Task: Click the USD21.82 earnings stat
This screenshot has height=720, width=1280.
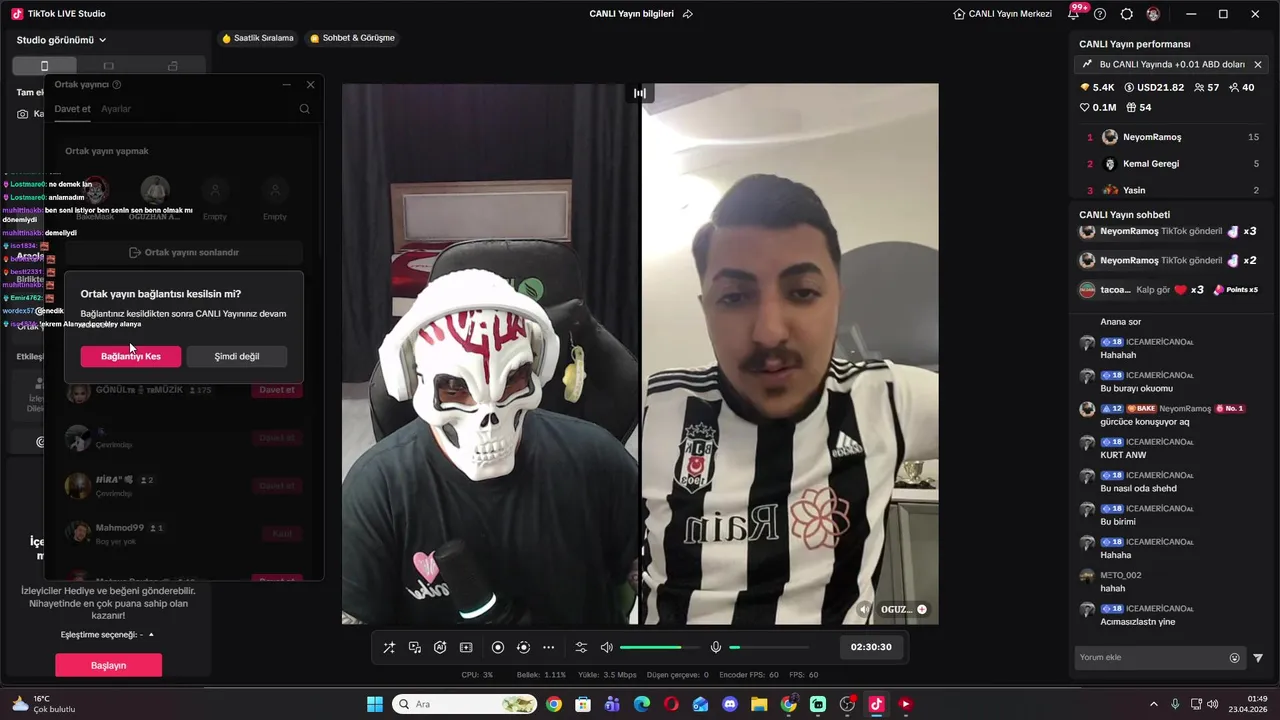Action: 1153,88
